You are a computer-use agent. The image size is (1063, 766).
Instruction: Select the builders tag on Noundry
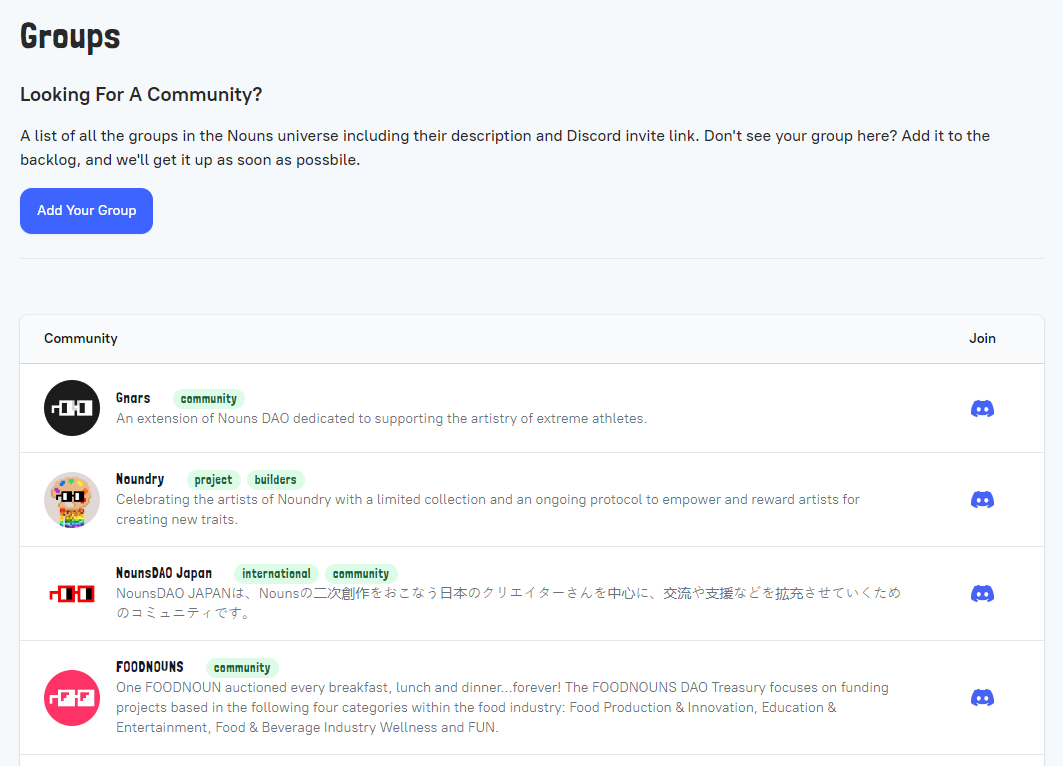[x=275, y=480]
